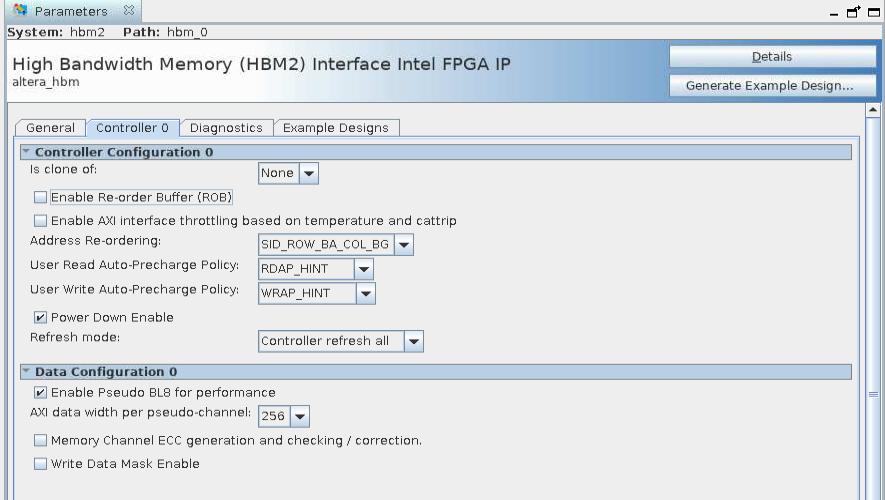Collapse the Controller Configuration 0 section
This screenshot has width=885, height=500.
[26, 152]
